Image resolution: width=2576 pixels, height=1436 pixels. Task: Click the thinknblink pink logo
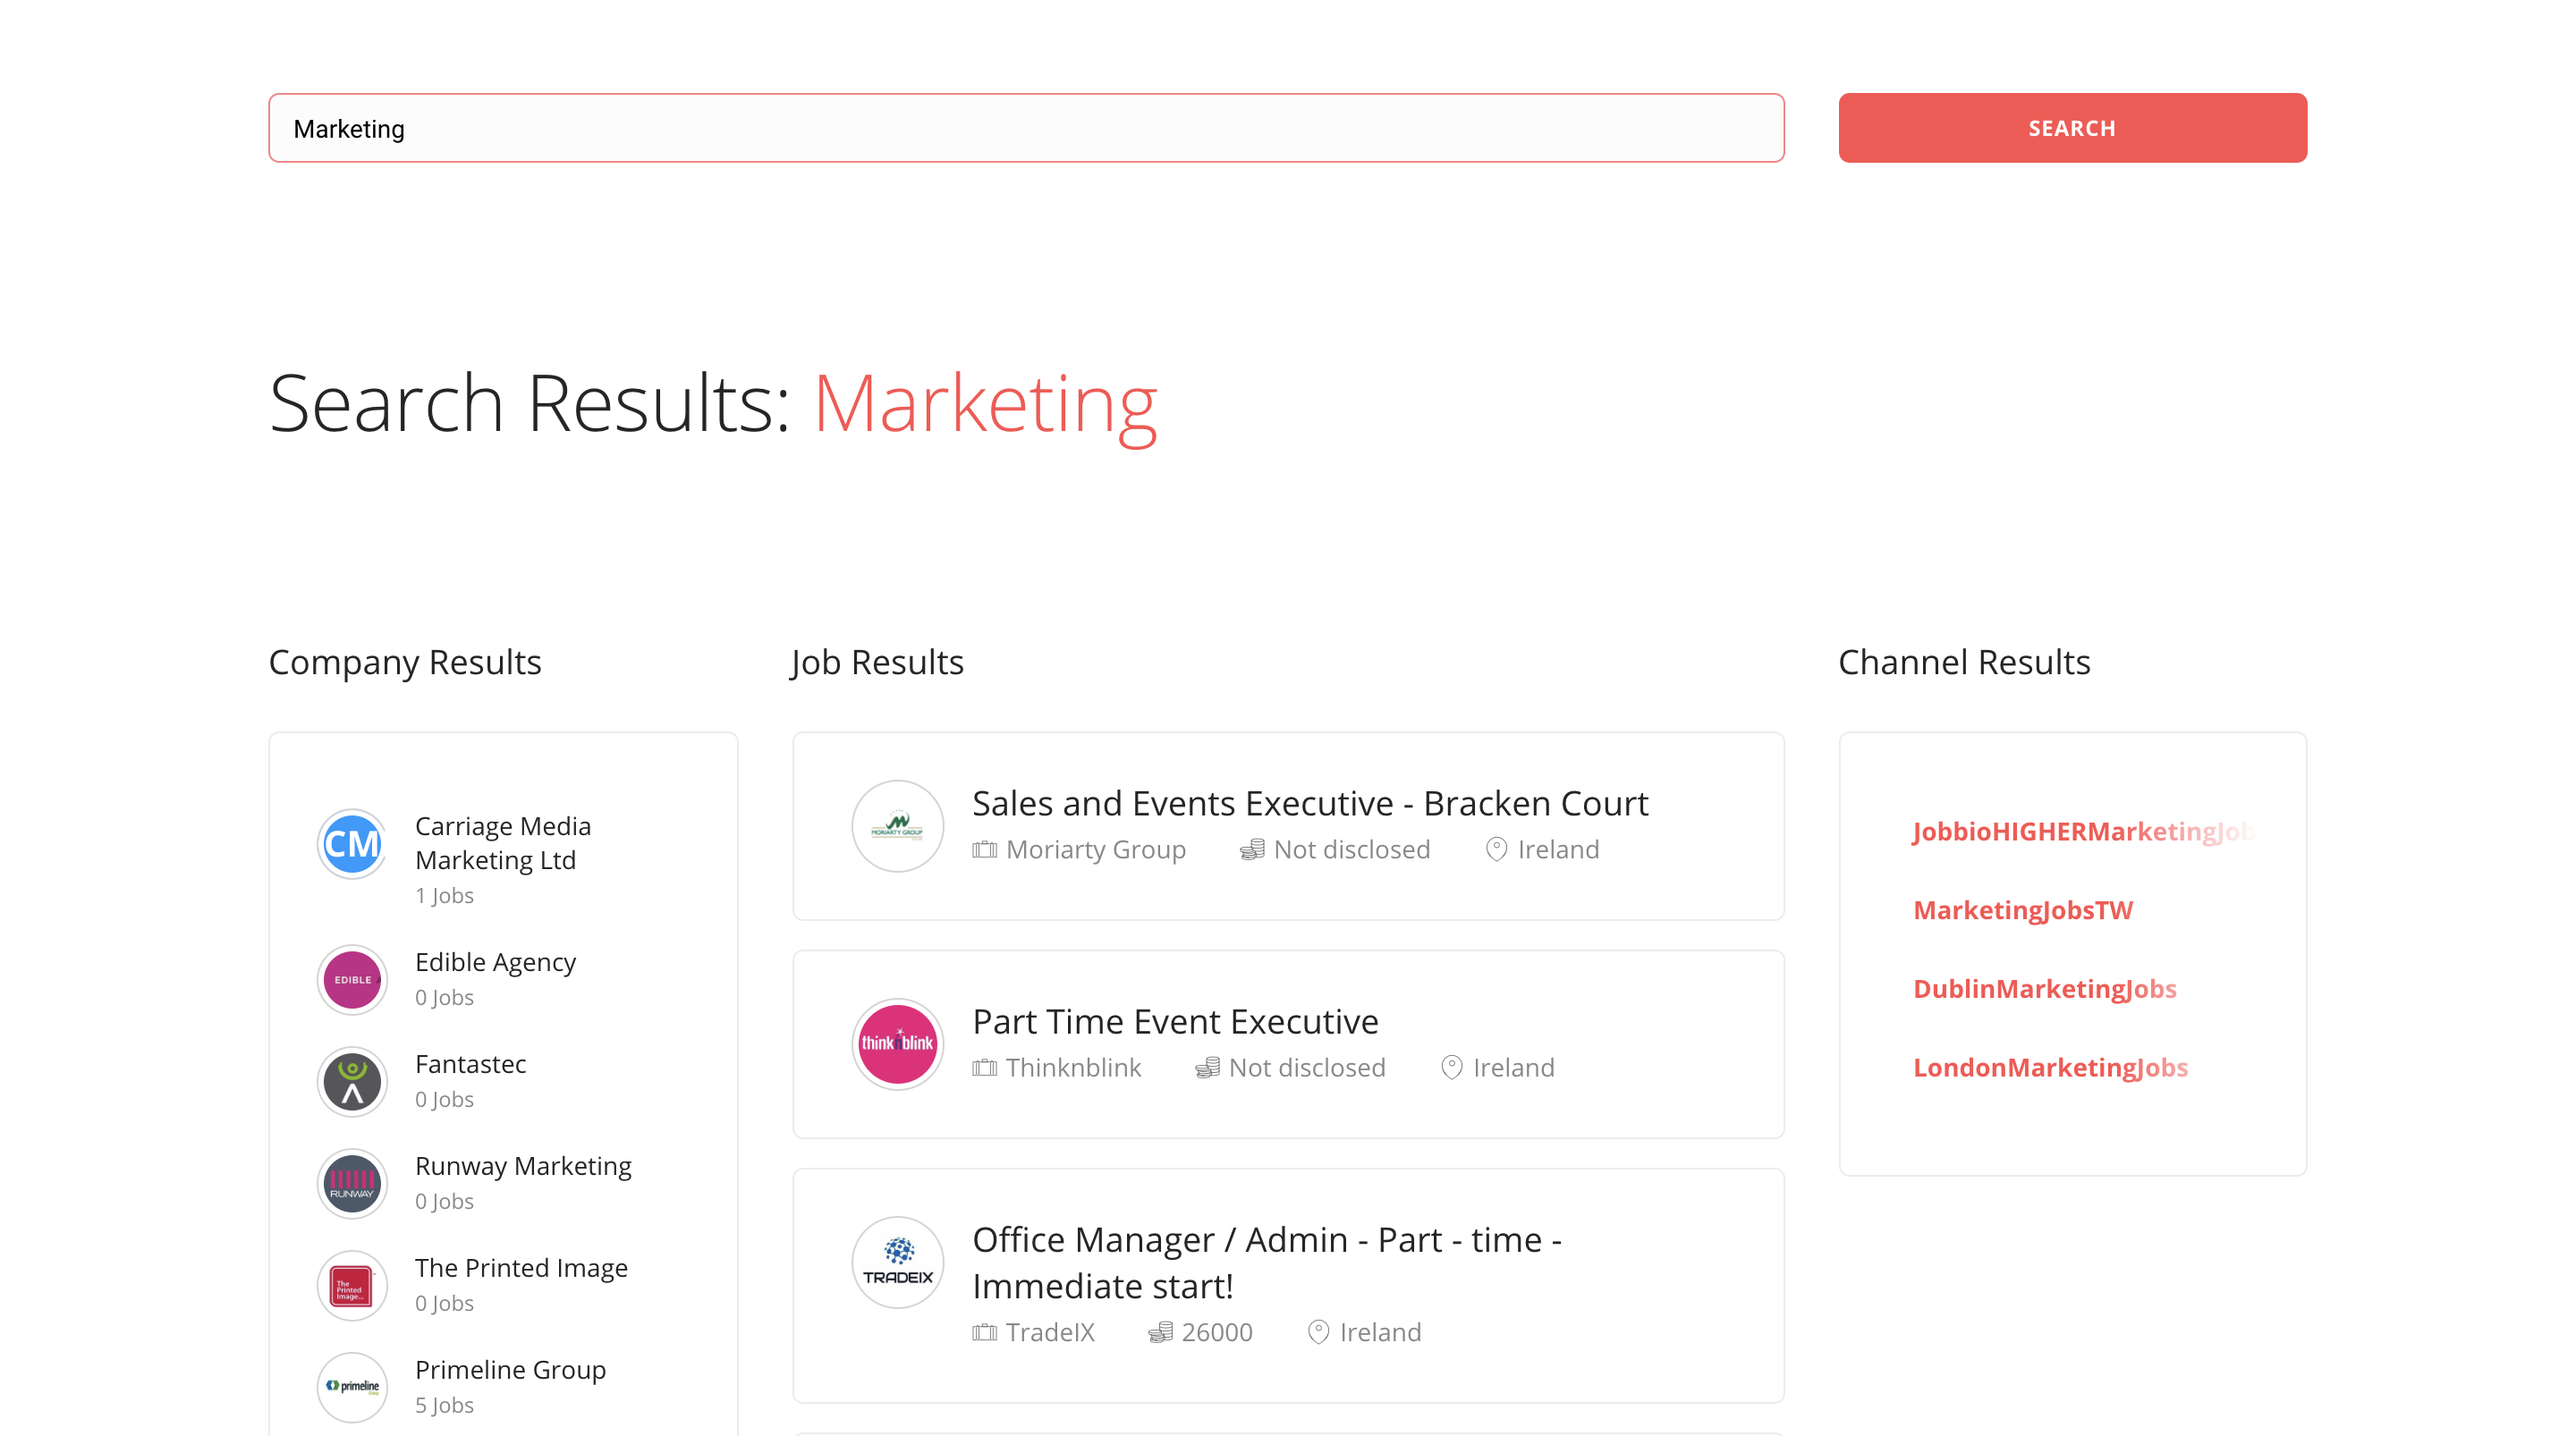tap(897, 1044)
